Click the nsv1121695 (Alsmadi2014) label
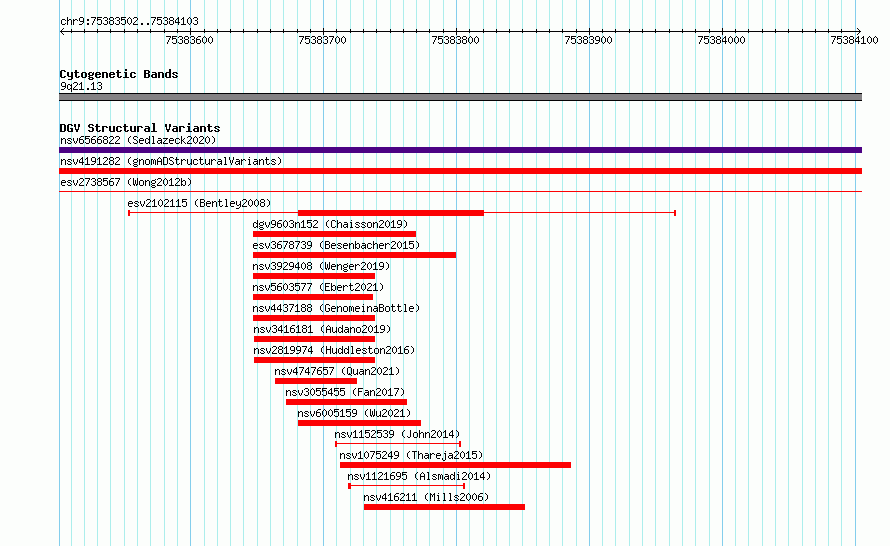Viewport: 890px width, 546px height. point(419,476)
